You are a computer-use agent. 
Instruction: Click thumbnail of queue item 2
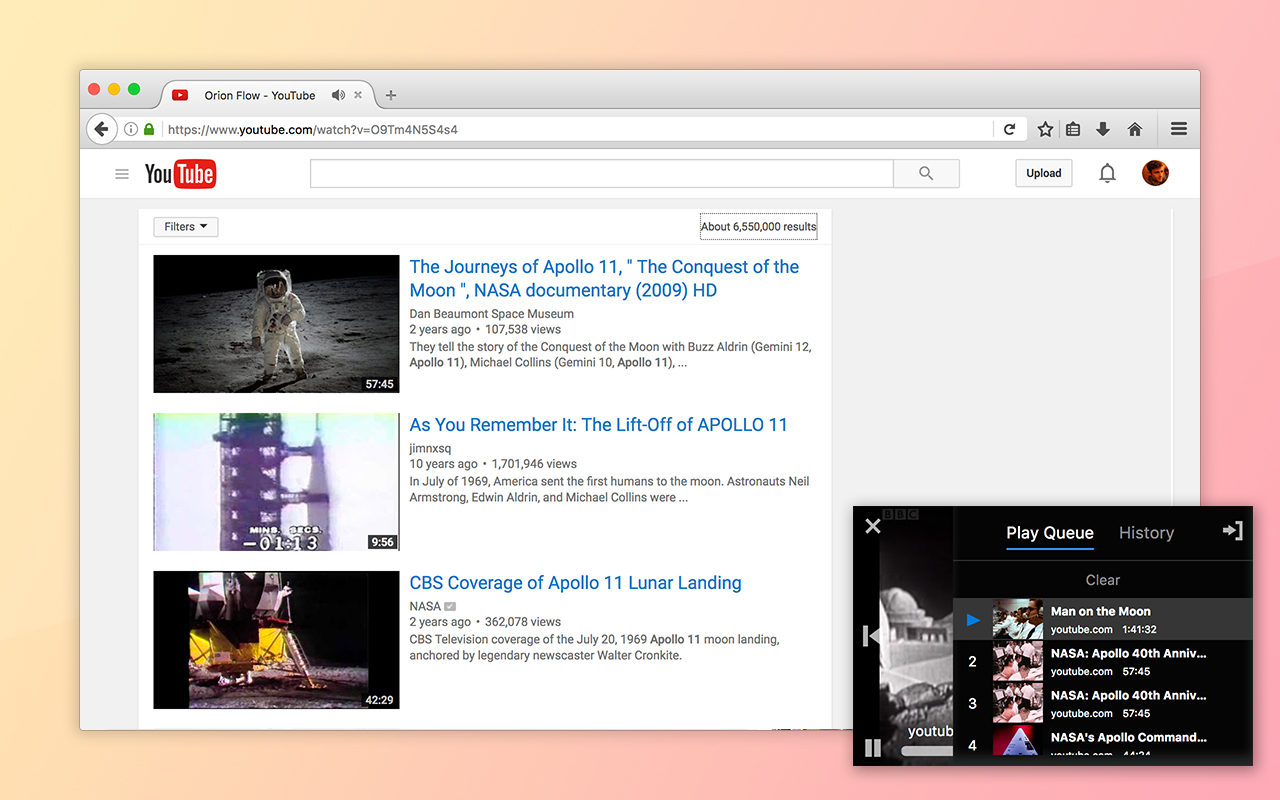click(1018, 661)
